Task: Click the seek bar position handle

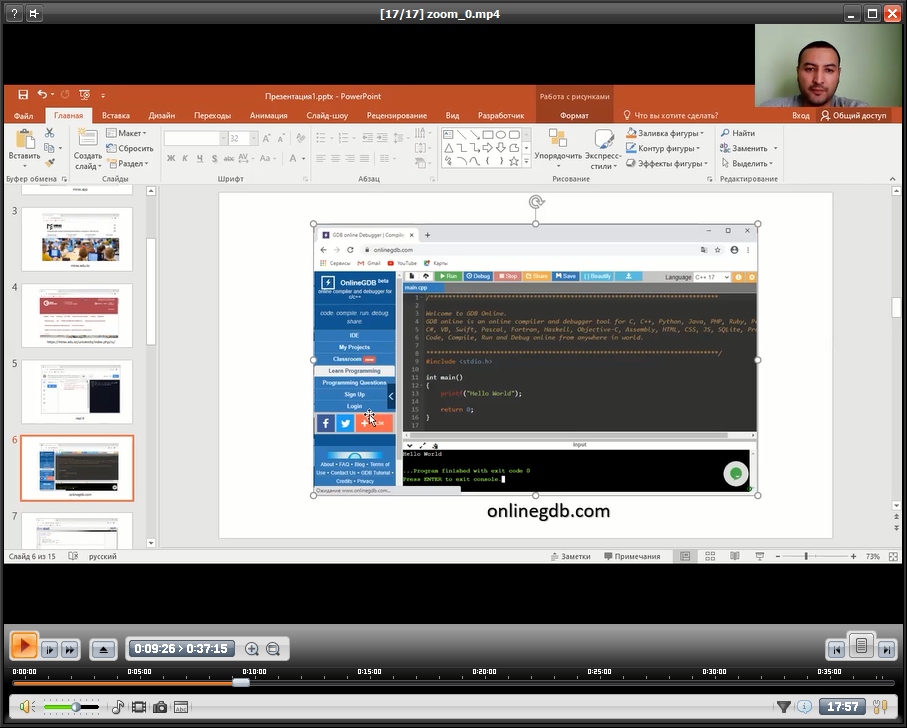Action: [241, 683]
